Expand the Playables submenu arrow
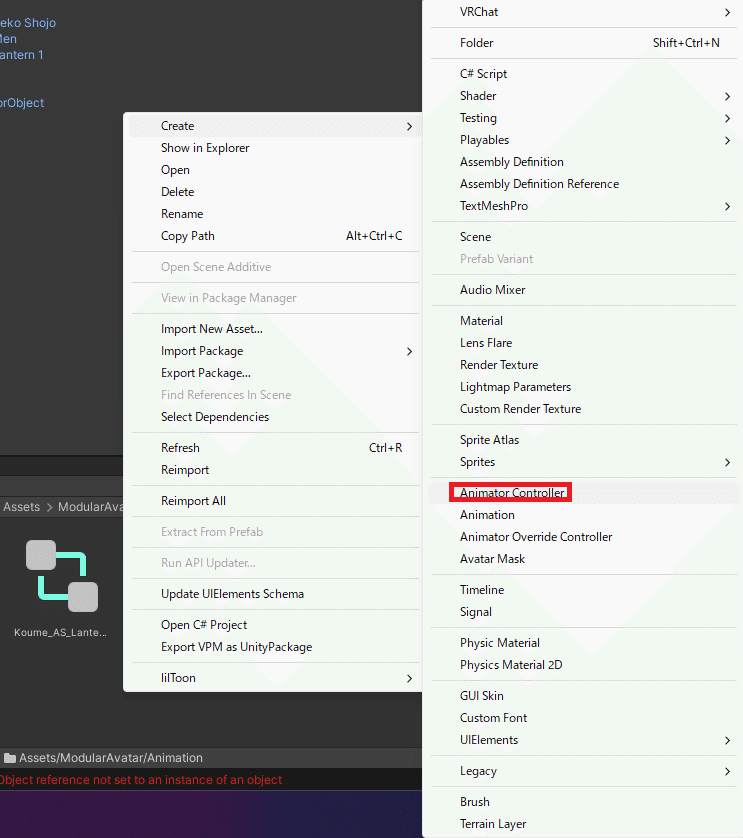Image resolution: width=743 pixels, height=838 pixels. [727, 140]
